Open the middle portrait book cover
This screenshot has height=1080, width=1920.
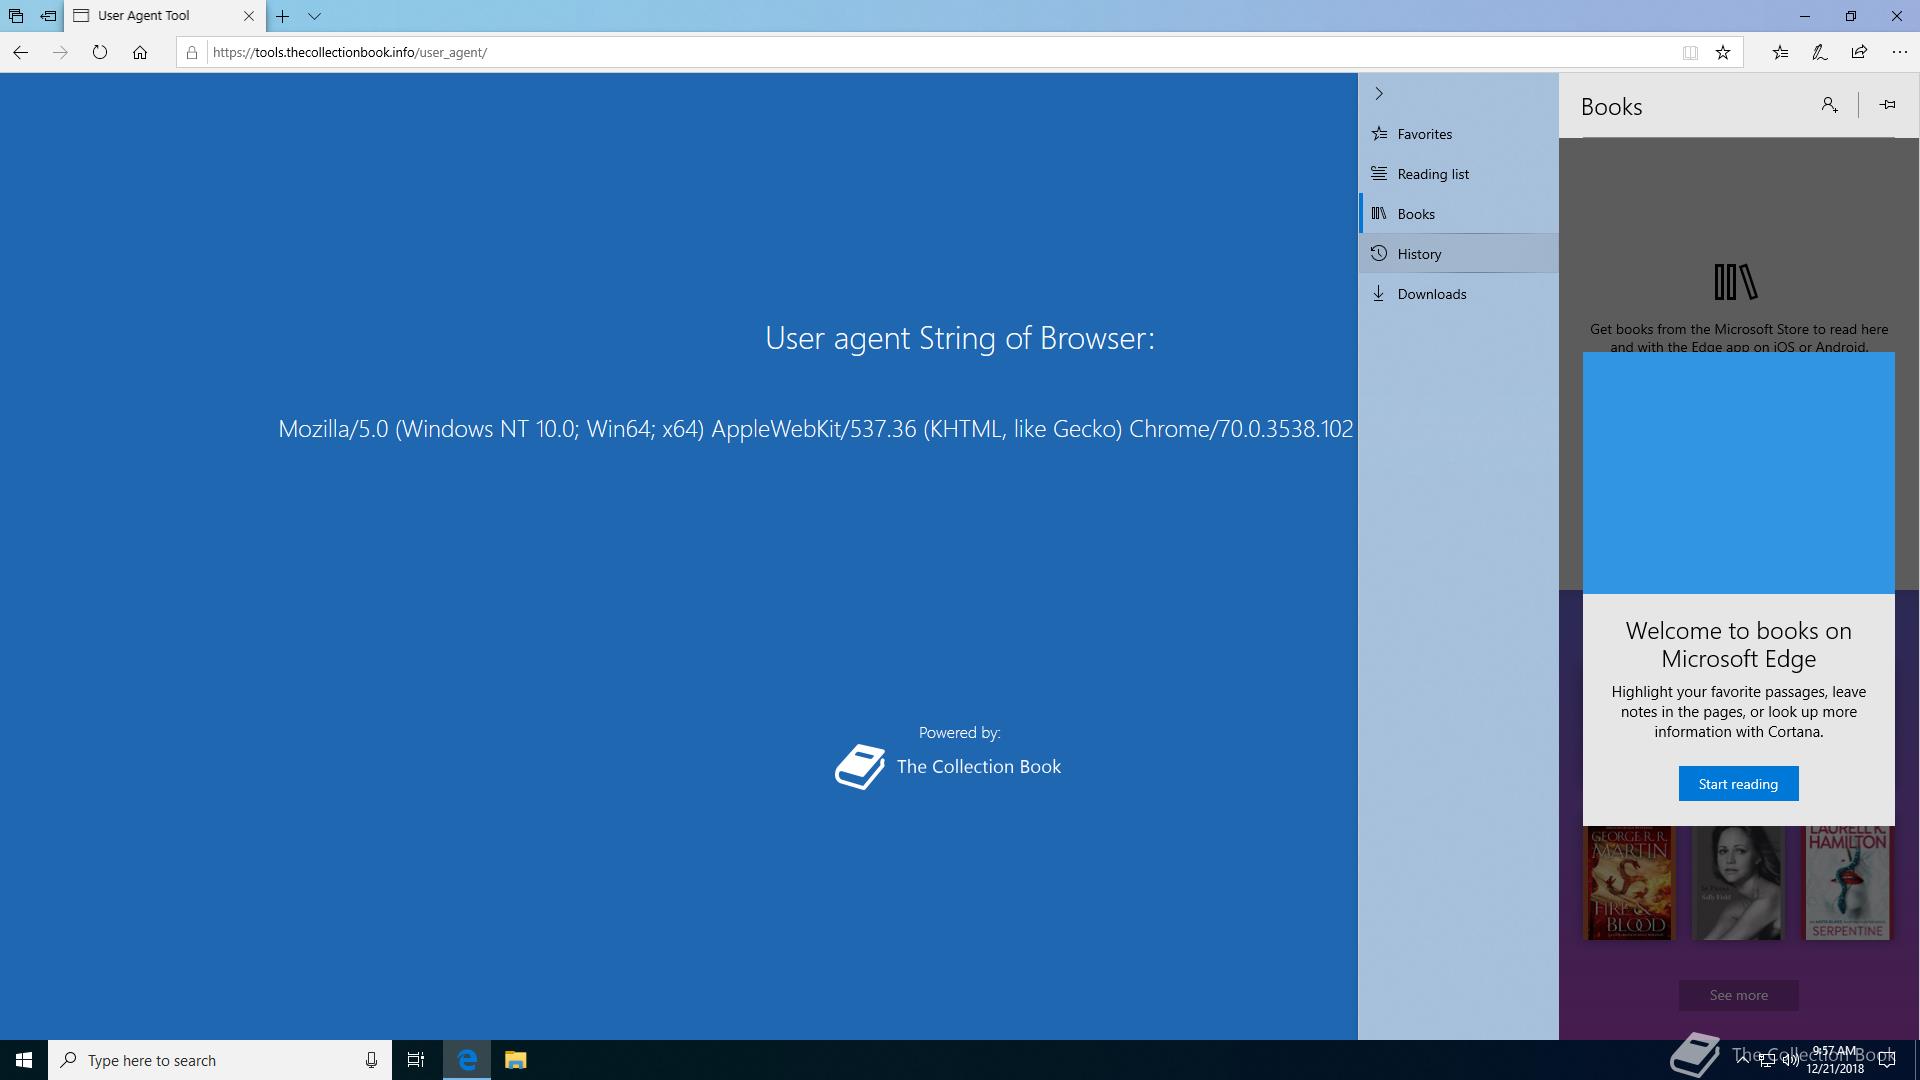(1737, 883)
